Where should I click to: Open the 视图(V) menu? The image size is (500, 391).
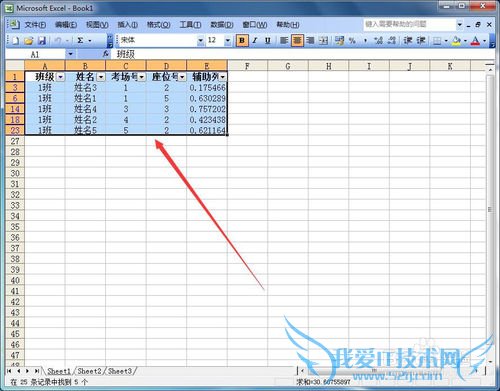point(97,25)
